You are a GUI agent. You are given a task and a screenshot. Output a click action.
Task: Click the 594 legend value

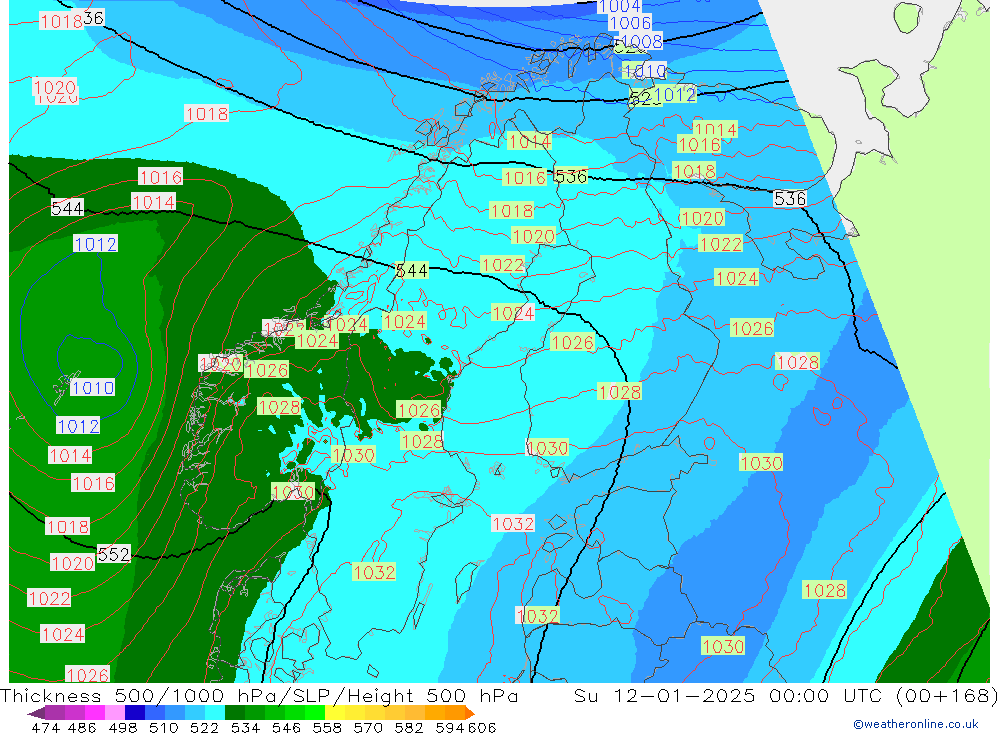coord(449,727)
